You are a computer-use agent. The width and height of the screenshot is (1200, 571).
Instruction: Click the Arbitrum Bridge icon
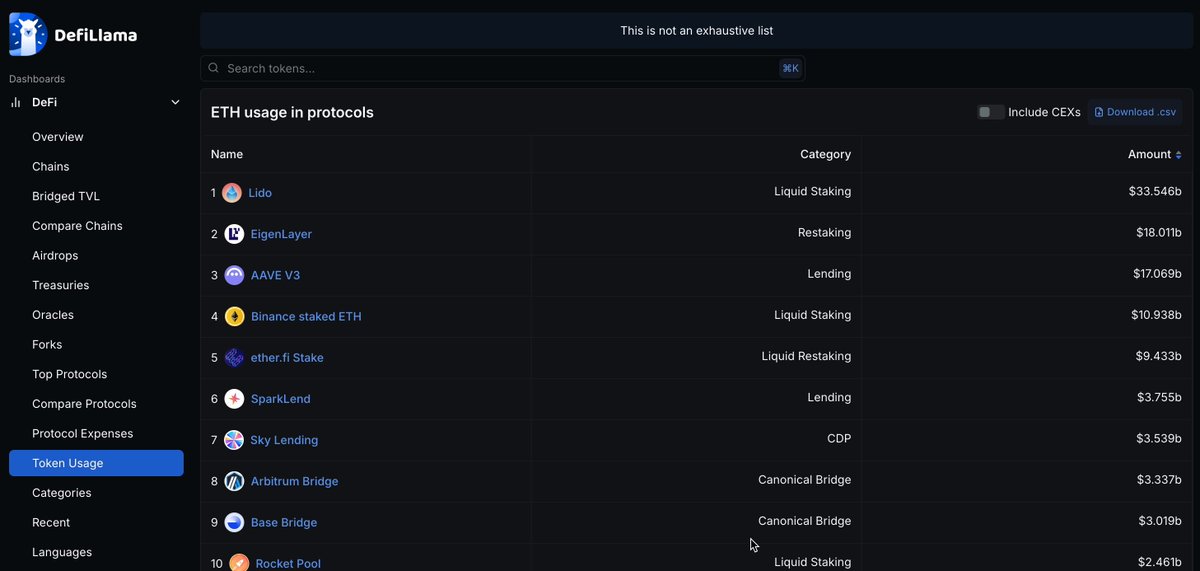(234, 481)
